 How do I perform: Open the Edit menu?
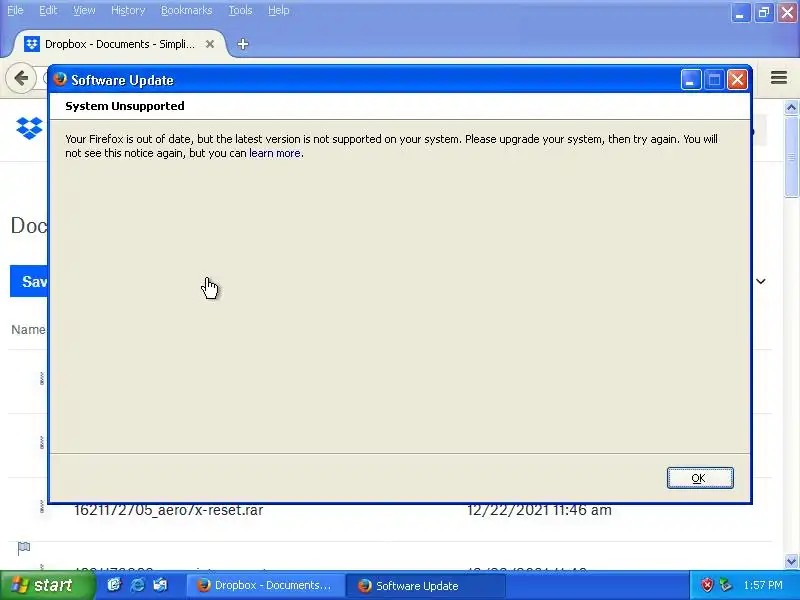[48, 10]
